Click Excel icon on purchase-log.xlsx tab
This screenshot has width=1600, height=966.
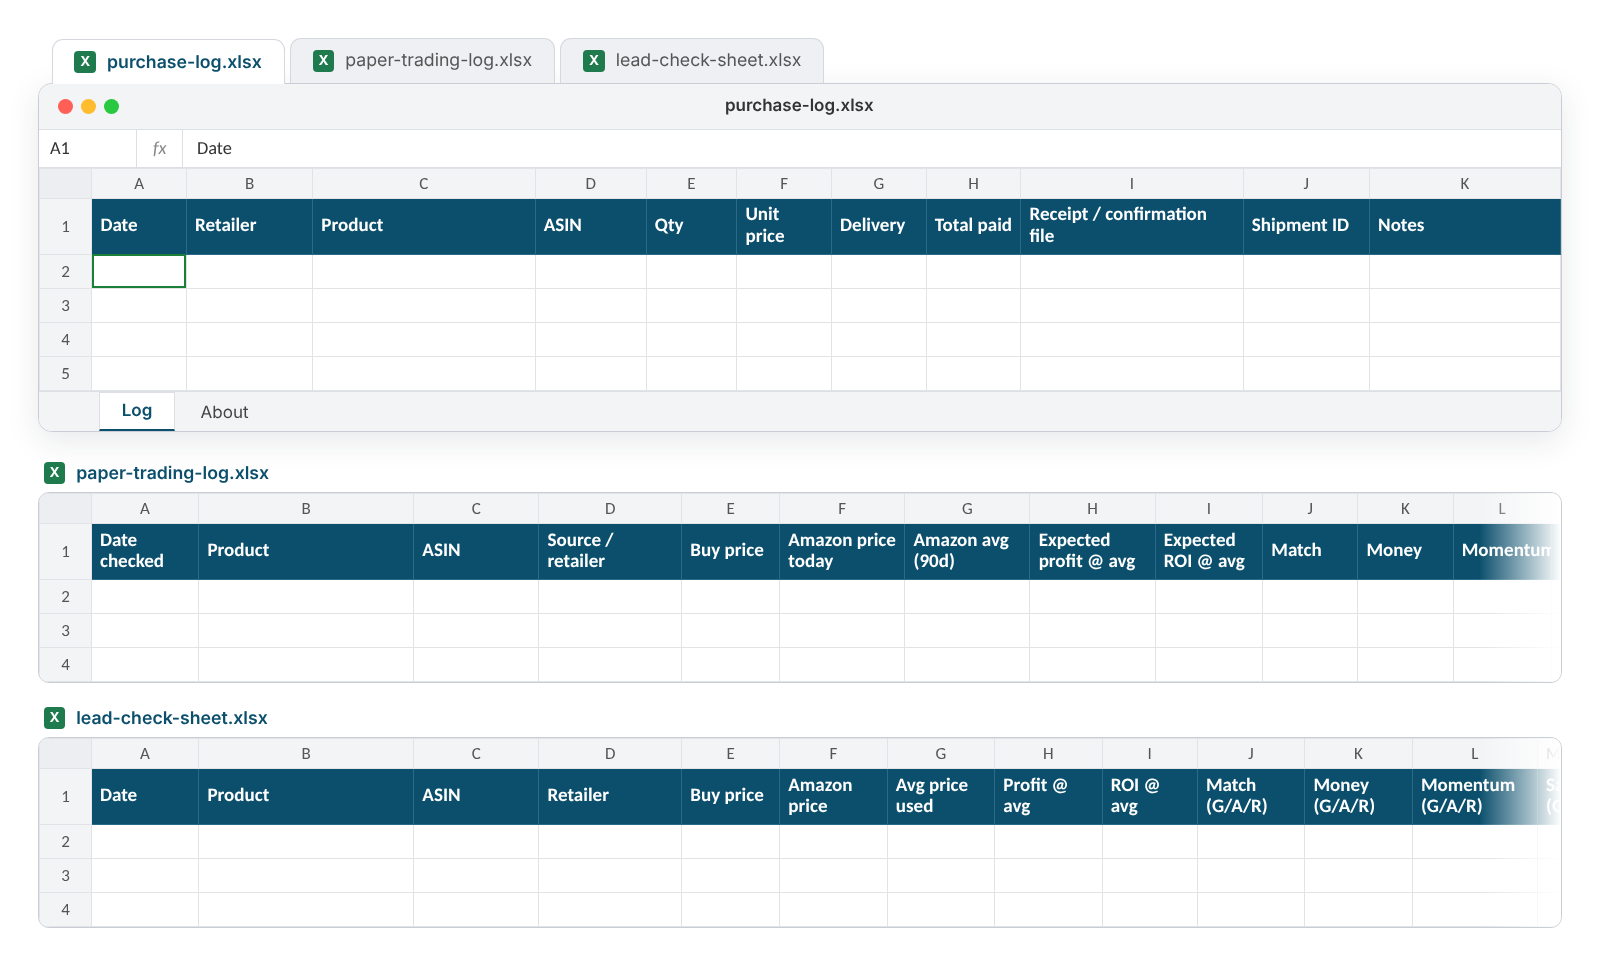[86, 62]
